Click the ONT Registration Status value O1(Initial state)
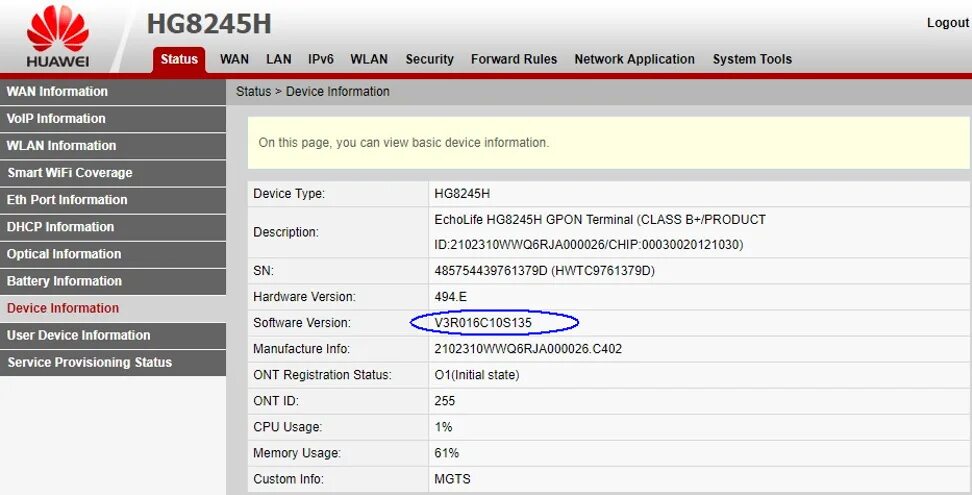 477,375
